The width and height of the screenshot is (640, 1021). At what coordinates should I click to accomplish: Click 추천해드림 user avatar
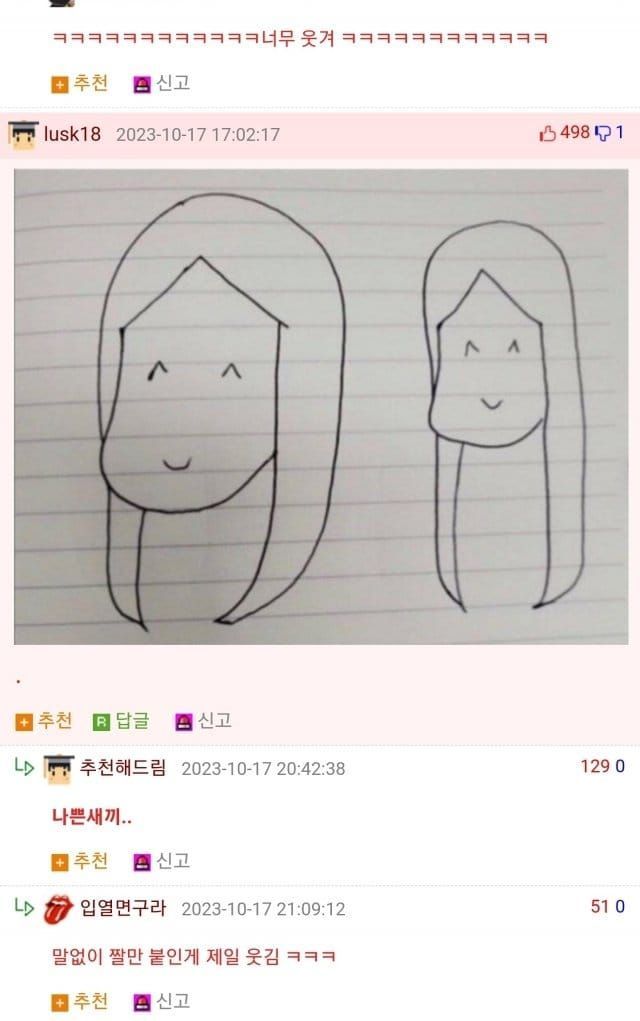59,768
